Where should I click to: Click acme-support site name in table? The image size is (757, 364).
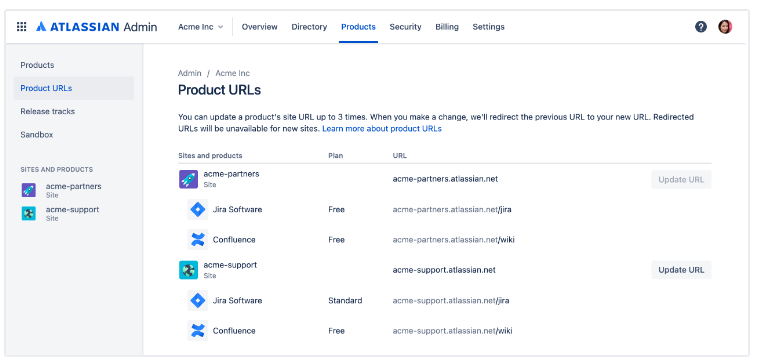point(230,265)
